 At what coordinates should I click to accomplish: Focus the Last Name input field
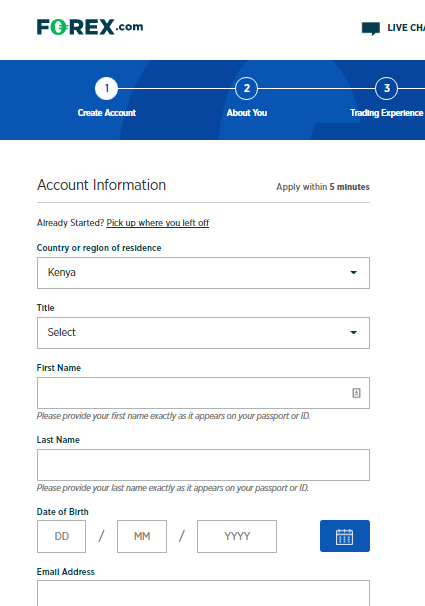click(x=203, y=465)
